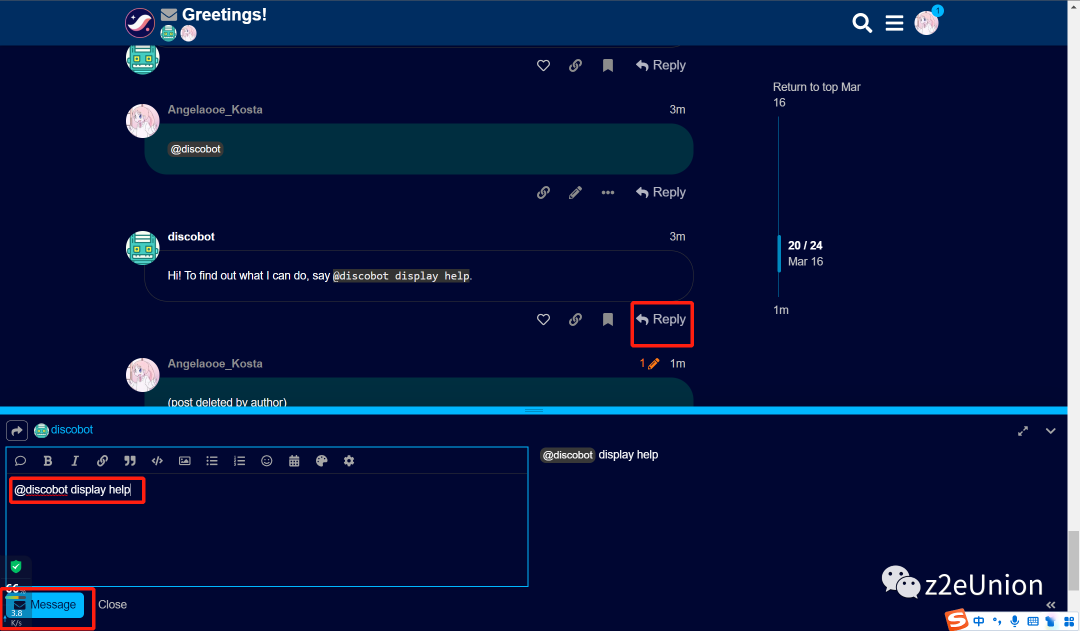Toggle bold formatting in the composer toolbar
Screen dimensions: 1080x631
[47, 461]
